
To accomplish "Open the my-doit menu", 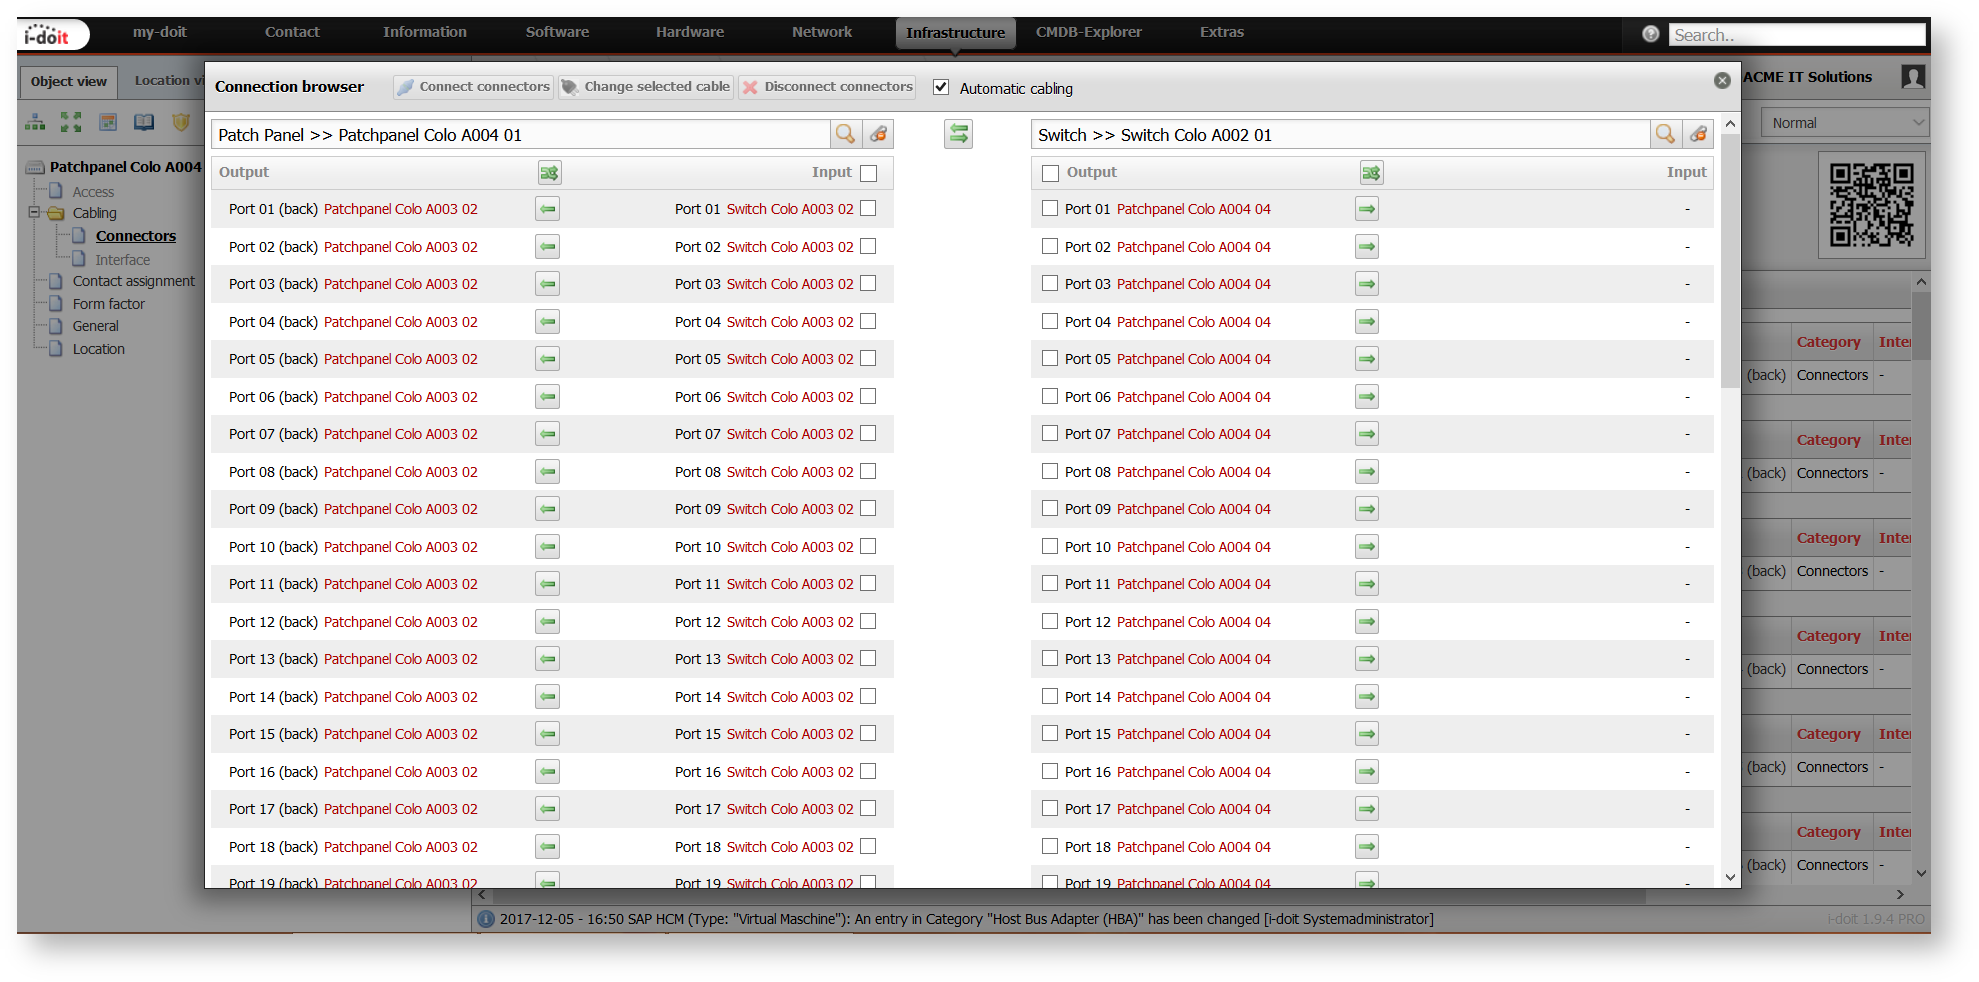I will tap(160, 32).
